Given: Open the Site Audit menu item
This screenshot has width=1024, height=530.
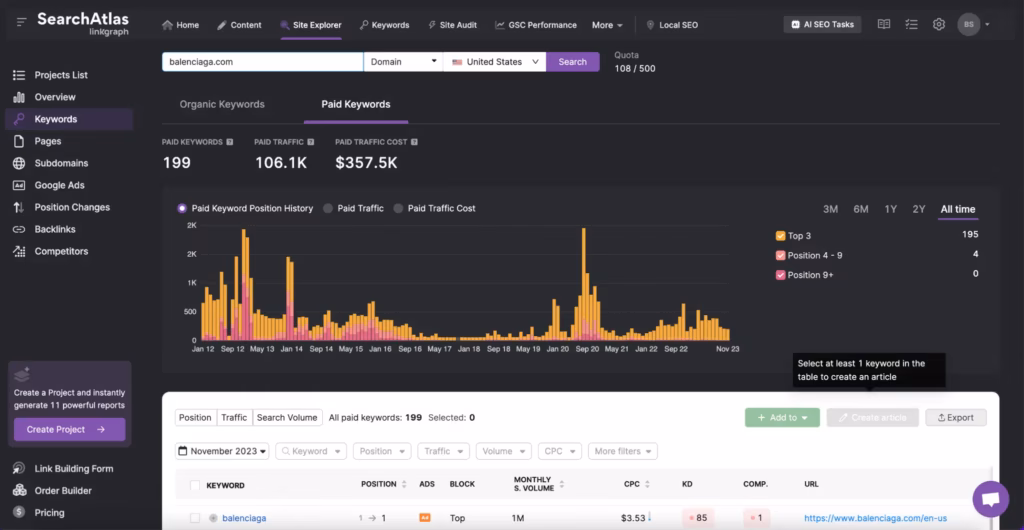Looking at the screenshot, I should (459, 25).
